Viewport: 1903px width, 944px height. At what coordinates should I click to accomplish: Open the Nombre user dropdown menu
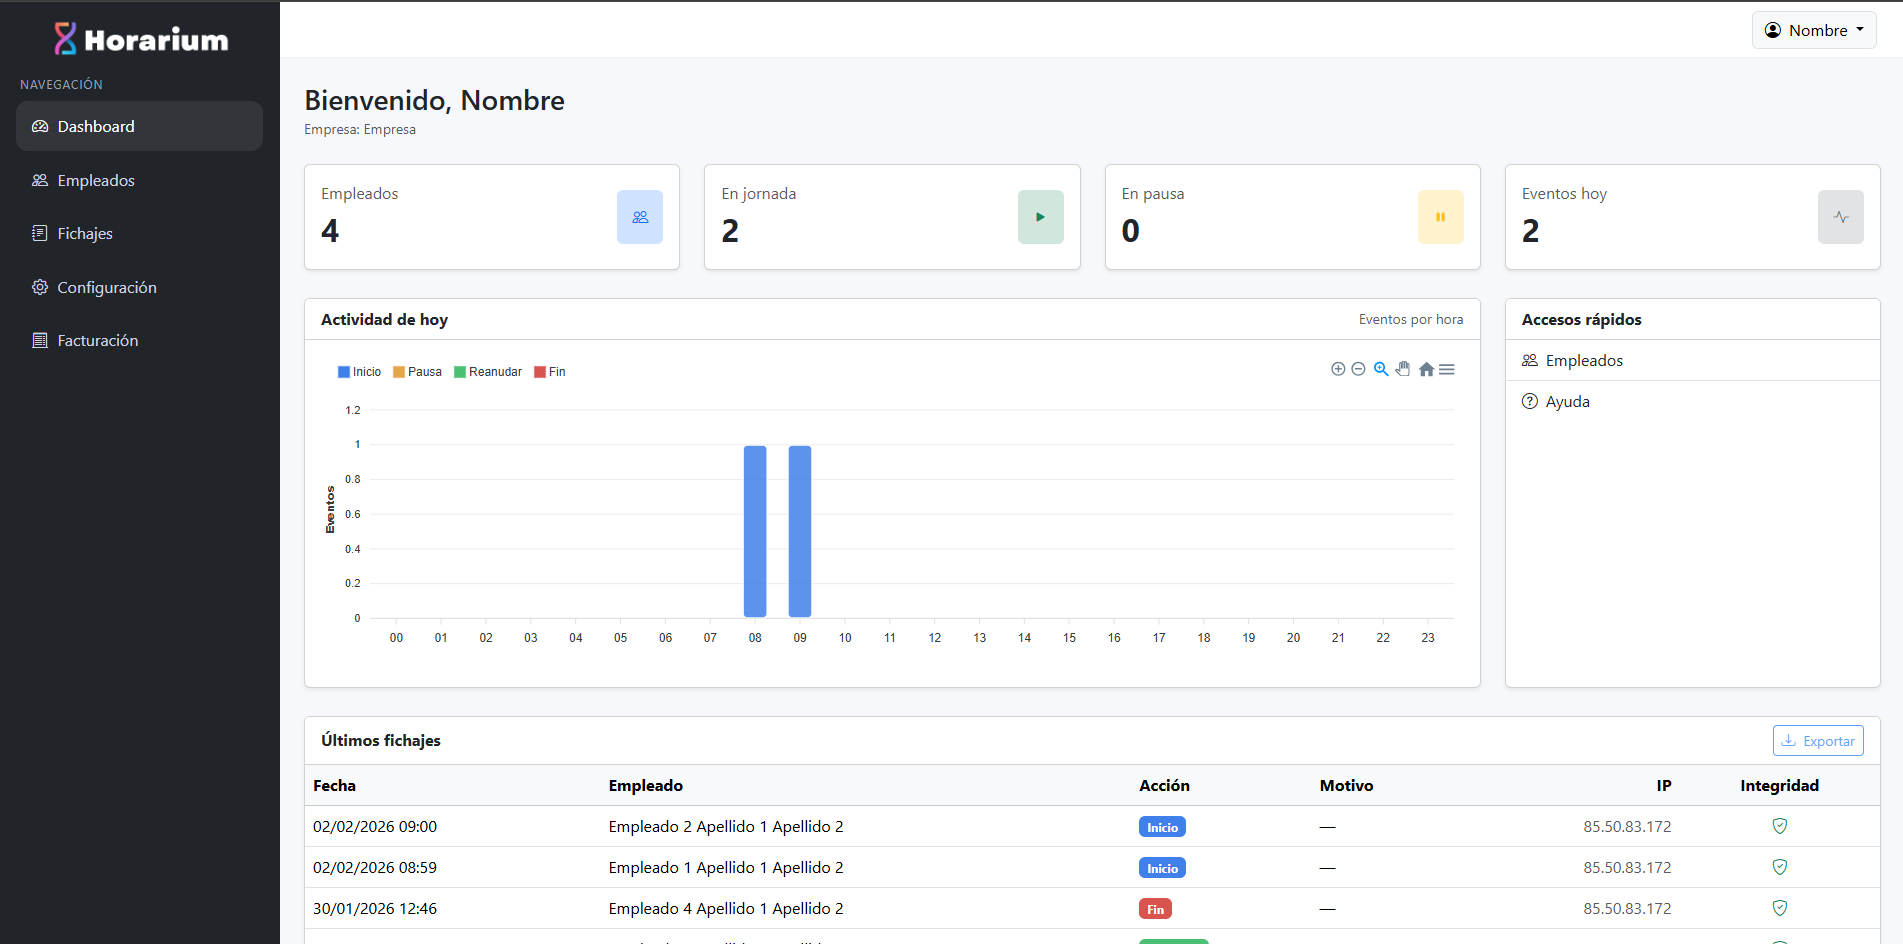[x=1813, y=30]
